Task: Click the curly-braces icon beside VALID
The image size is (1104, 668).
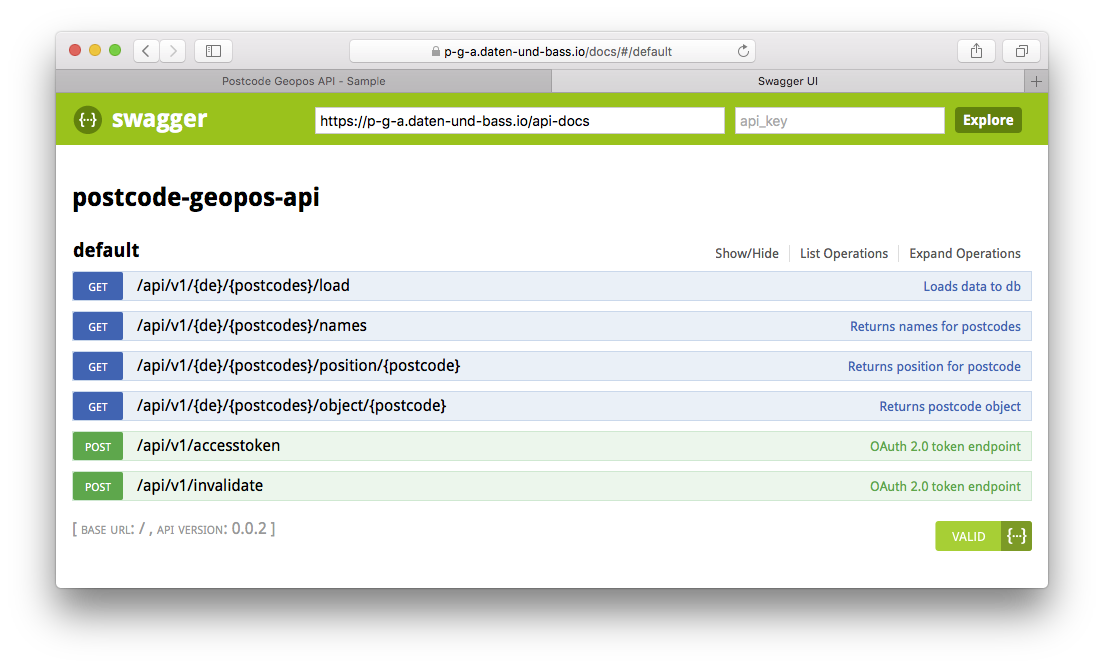Action: pyautogui.click(x=1016, y=536)
